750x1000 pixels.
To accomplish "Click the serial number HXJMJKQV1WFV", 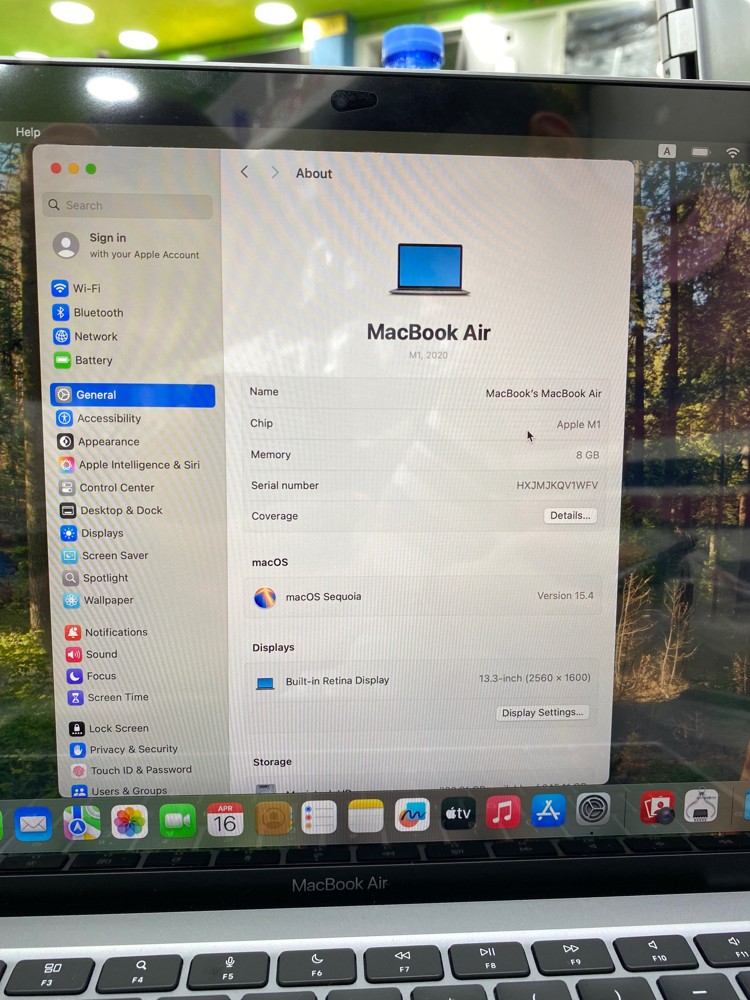I will 557,485.
